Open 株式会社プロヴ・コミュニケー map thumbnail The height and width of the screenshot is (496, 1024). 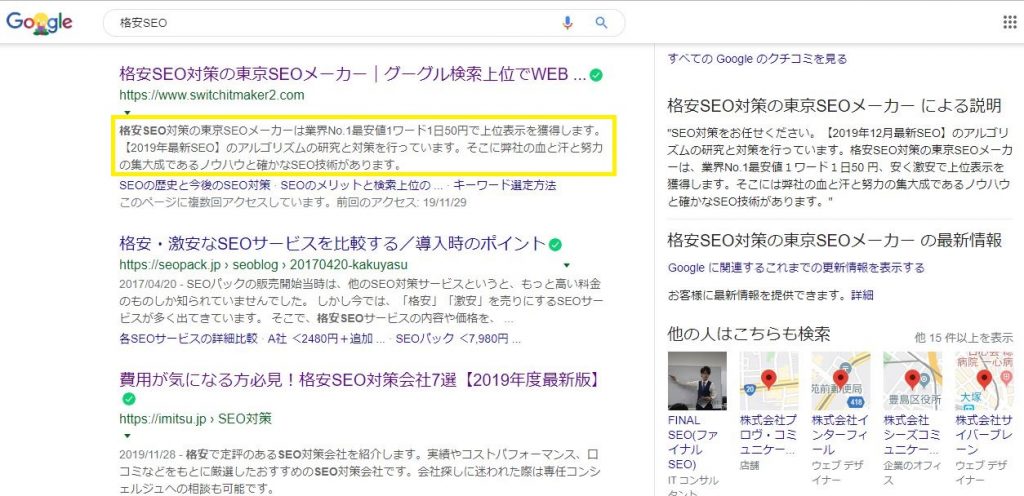point(769,380)
